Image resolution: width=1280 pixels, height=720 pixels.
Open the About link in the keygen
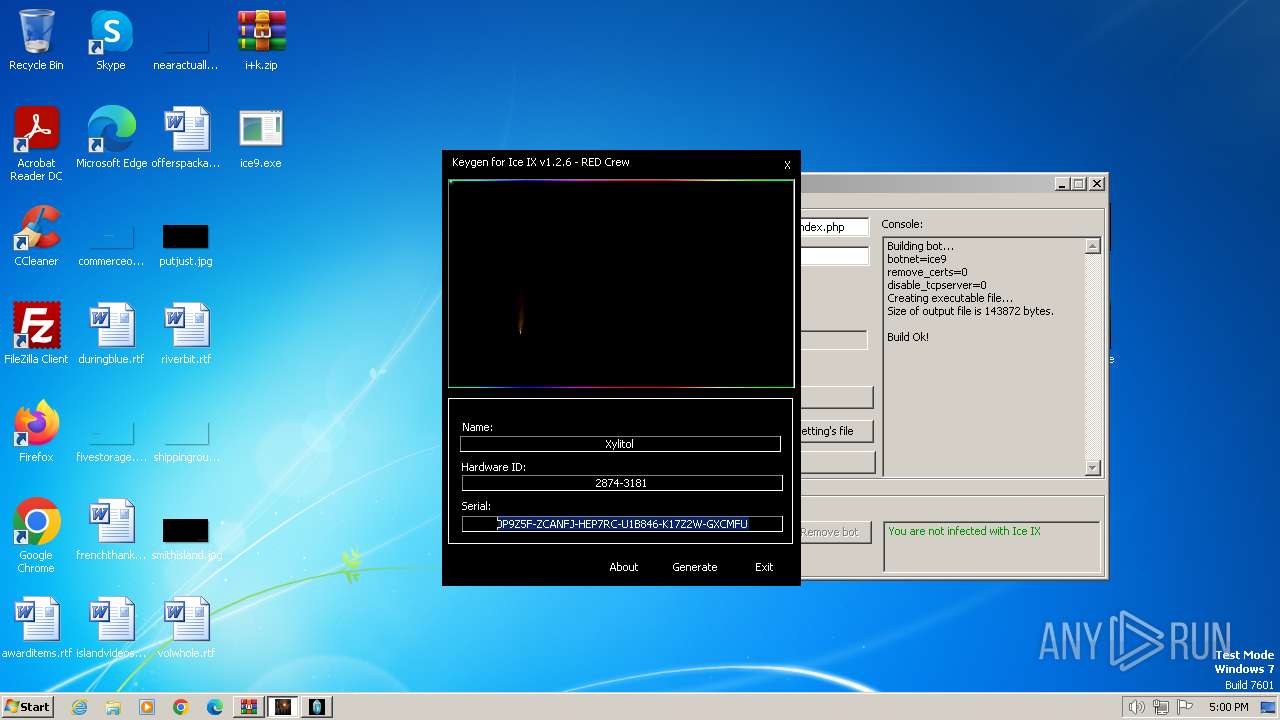(623, 567)
